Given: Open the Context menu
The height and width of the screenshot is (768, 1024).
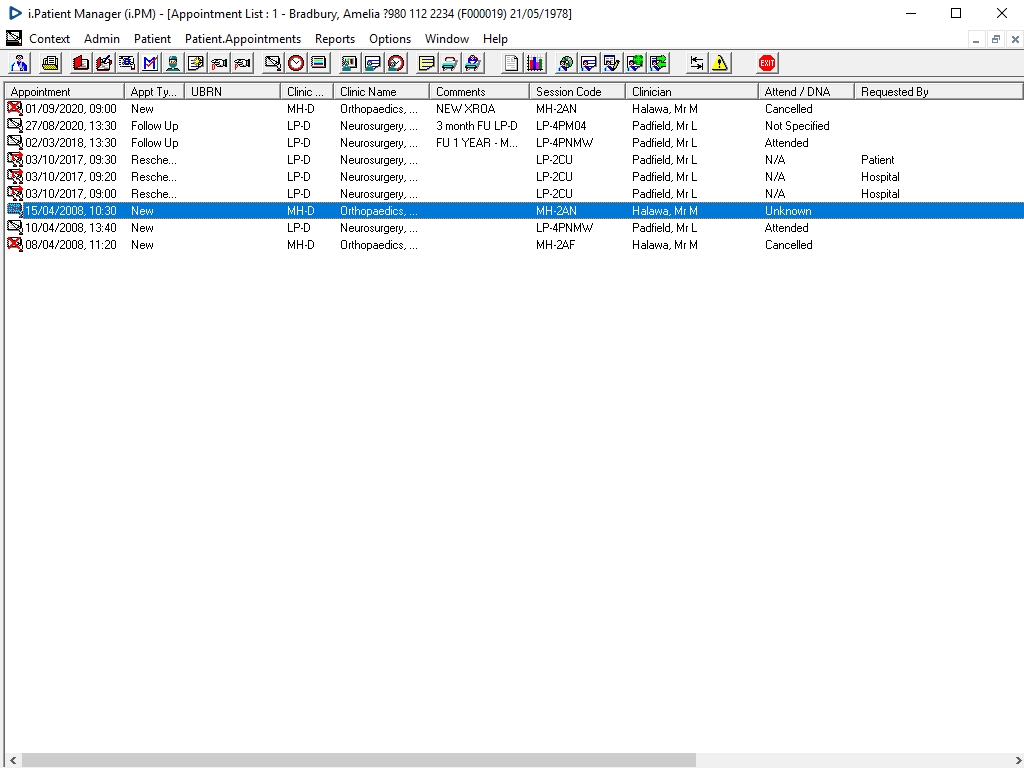Looking at the screenshot, I should tap(50, 39).
